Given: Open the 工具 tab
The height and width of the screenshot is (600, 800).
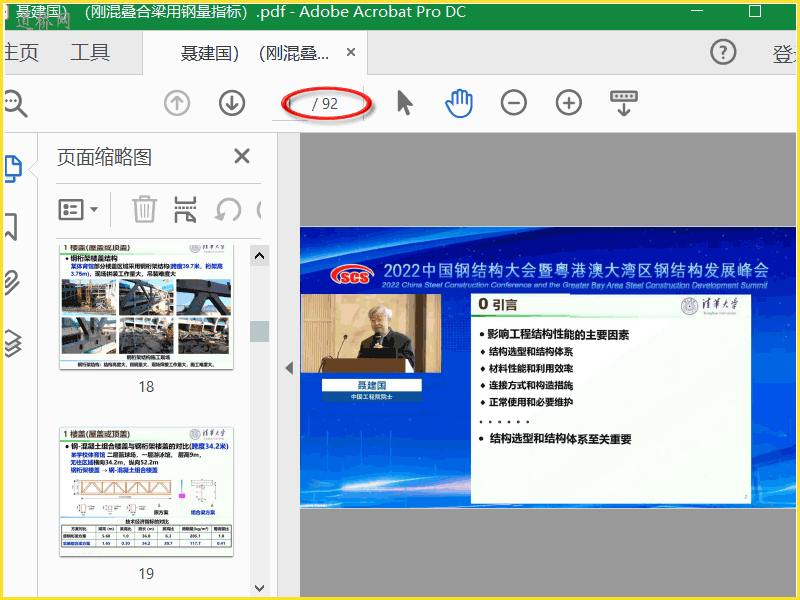Looking at the screenshot, I should tap(90, 53).
